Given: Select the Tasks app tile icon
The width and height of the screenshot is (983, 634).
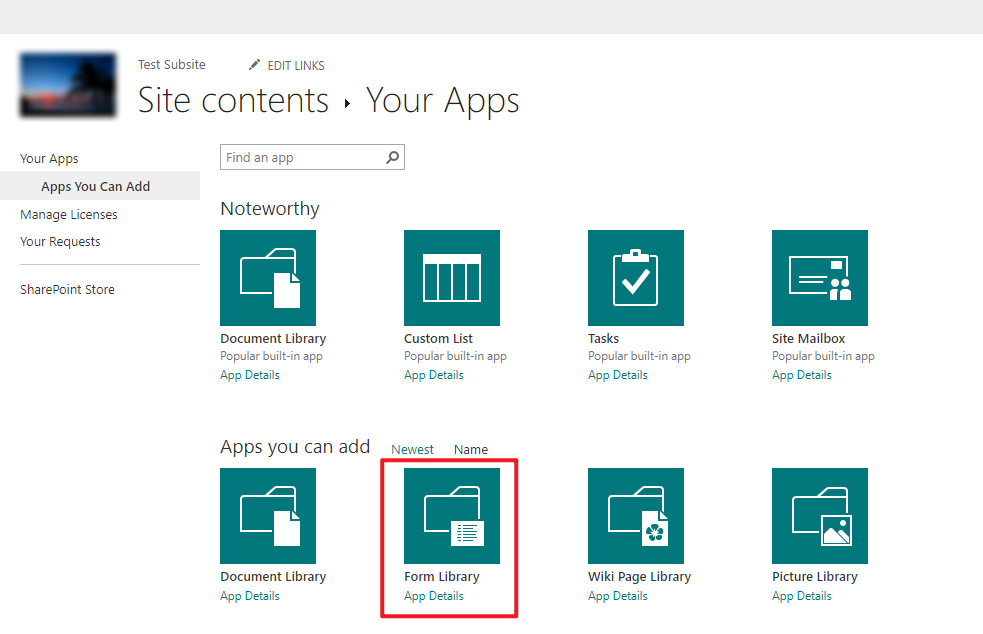Looking at the screenshot, I should (x=636, y=278).
